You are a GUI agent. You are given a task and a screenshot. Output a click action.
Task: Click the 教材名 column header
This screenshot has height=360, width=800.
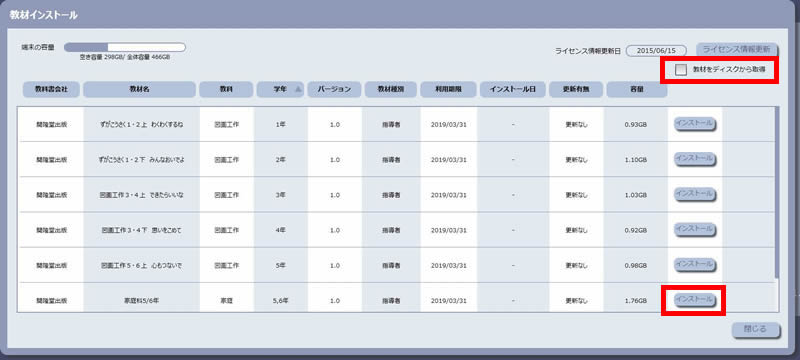point(139,89)
